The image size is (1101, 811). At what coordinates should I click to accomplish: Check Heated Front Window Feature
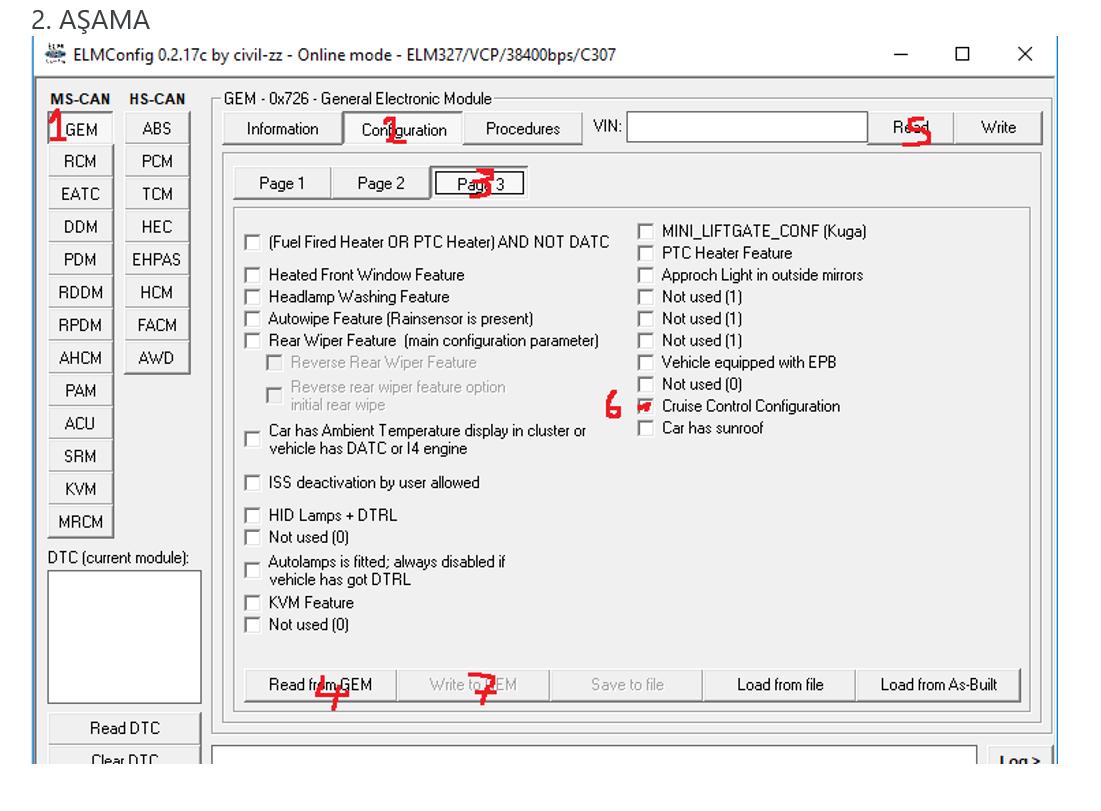click(x=253, y=275)
